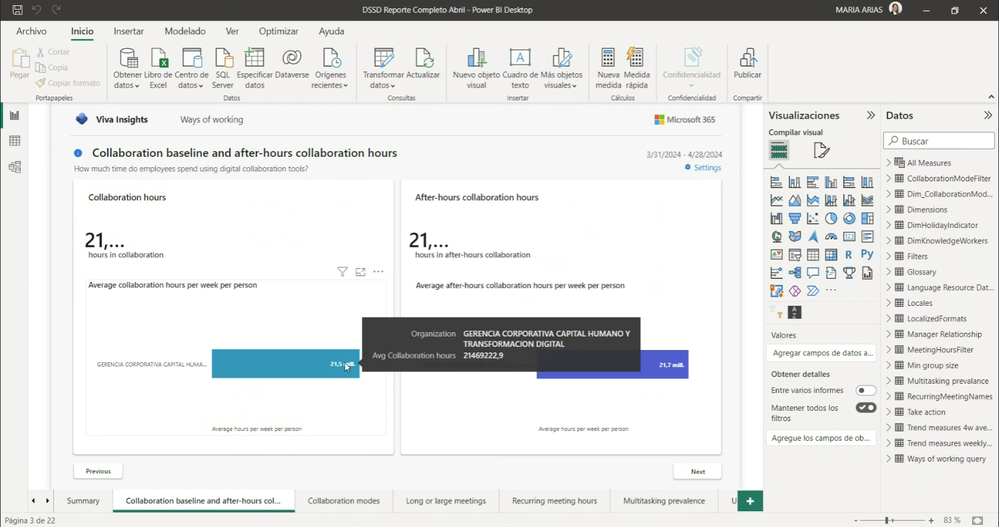
Task: Save the report with the save icon
Action: pyautogui.click(x=17, y=10)
